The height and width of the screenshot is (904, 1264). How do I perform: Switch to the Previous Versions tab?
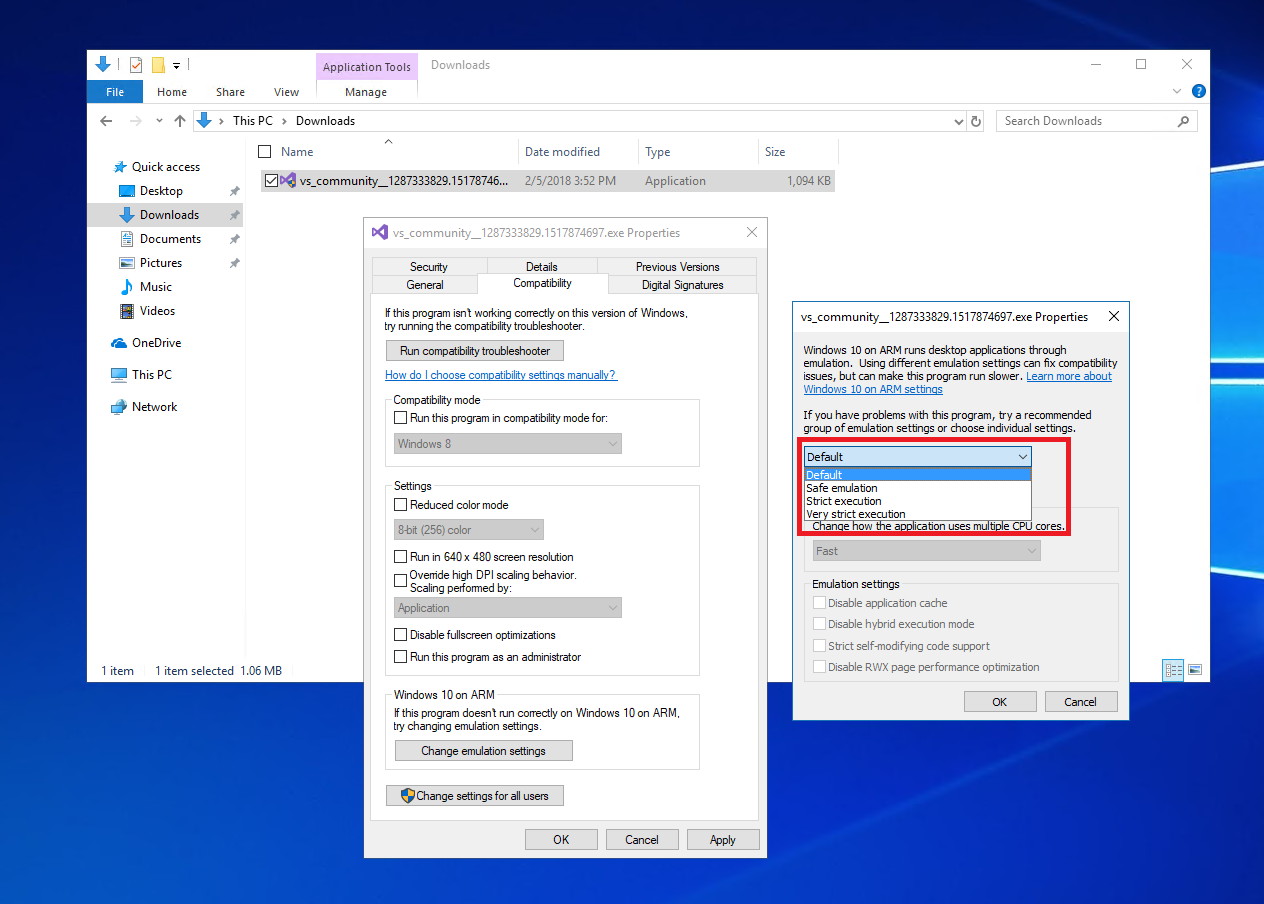(x=677, y=267)
